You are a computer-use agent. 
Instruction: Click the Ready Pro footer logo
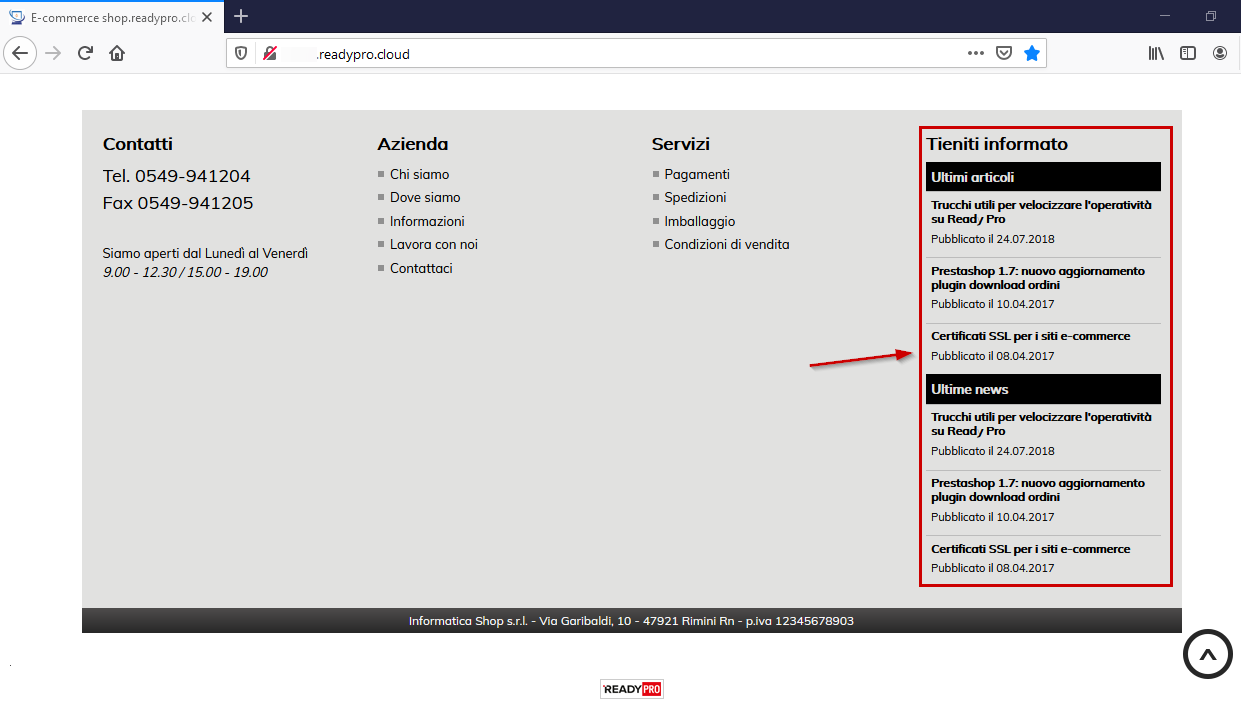pos(631,689)
